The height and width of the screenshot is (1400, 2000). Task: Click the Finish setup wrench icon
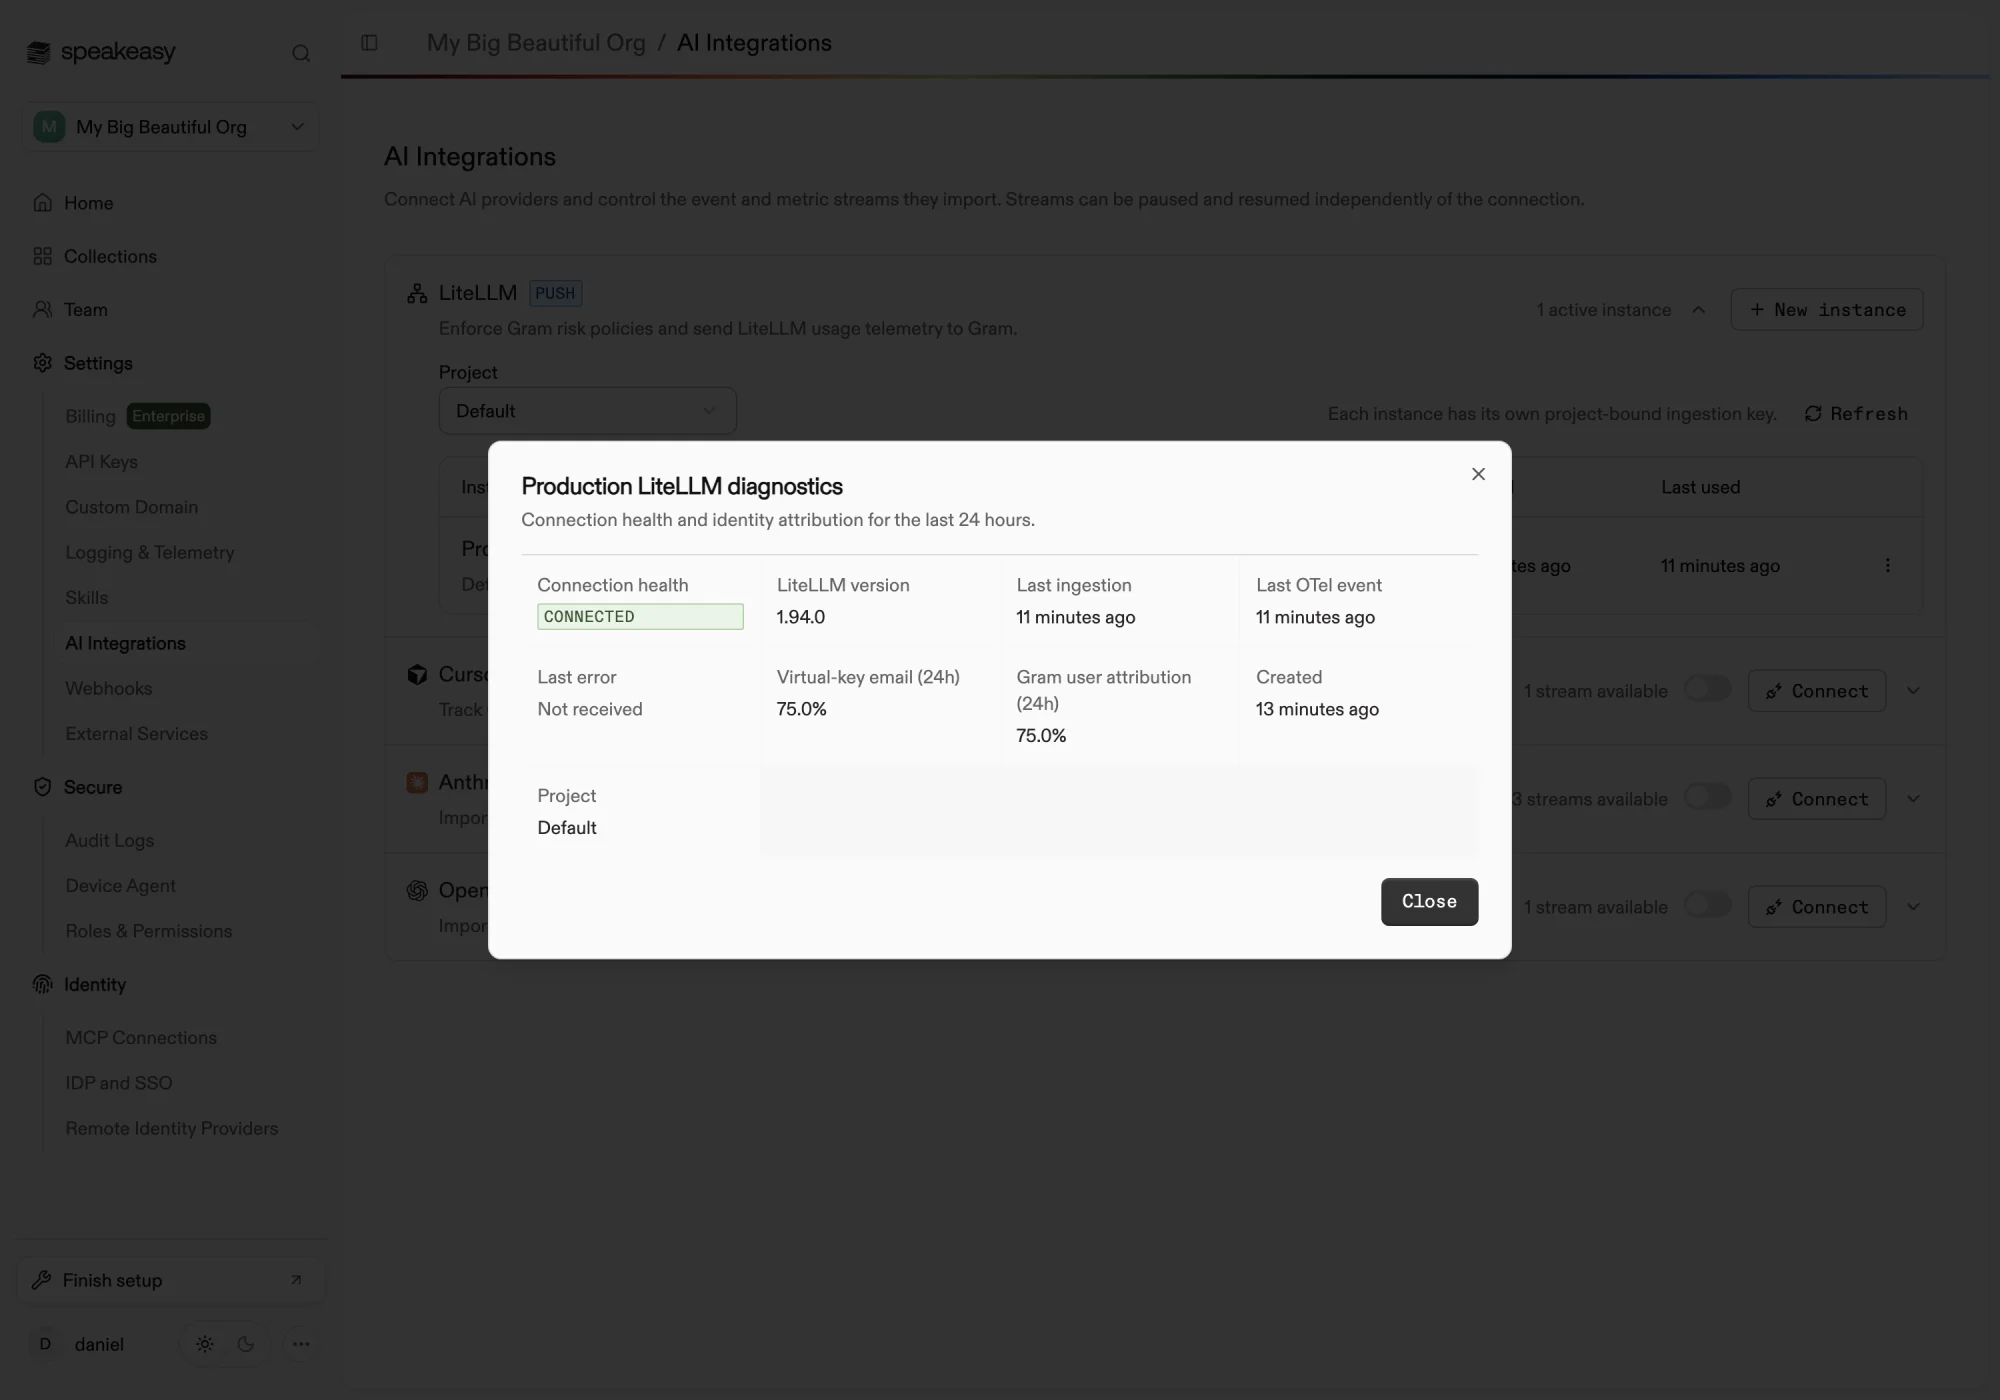tap(41, 1280)
